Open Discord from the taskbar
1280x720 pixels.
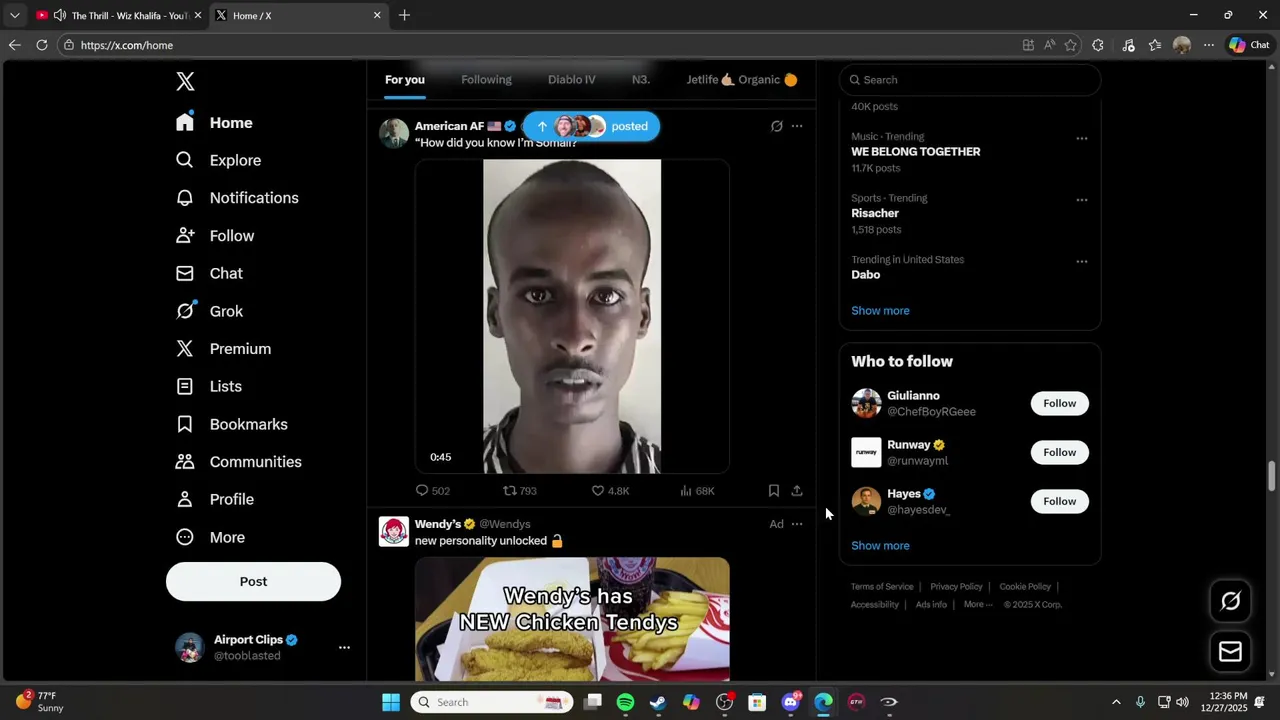[x=791, y=702]
